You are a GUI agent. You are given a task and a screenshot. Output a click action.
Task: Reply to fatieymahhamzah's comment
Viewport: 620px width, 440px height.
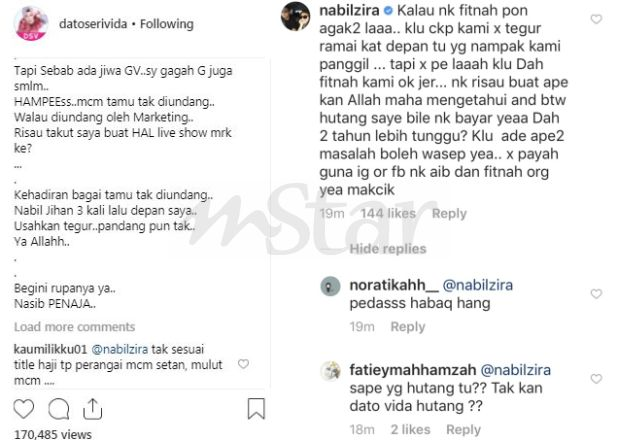[x=463, y=429]
